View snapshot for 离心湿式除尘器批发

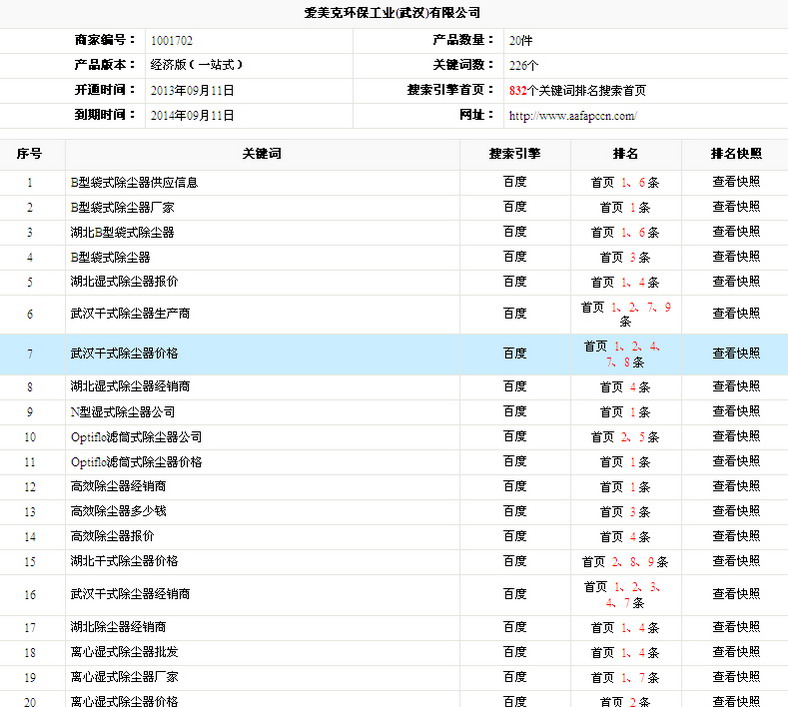click(736, 652)
